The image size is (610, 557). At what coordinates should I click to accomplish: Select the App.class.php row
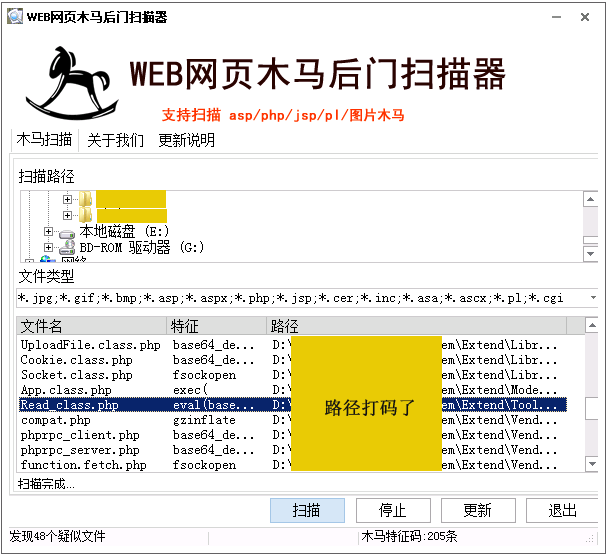(292, 390)
